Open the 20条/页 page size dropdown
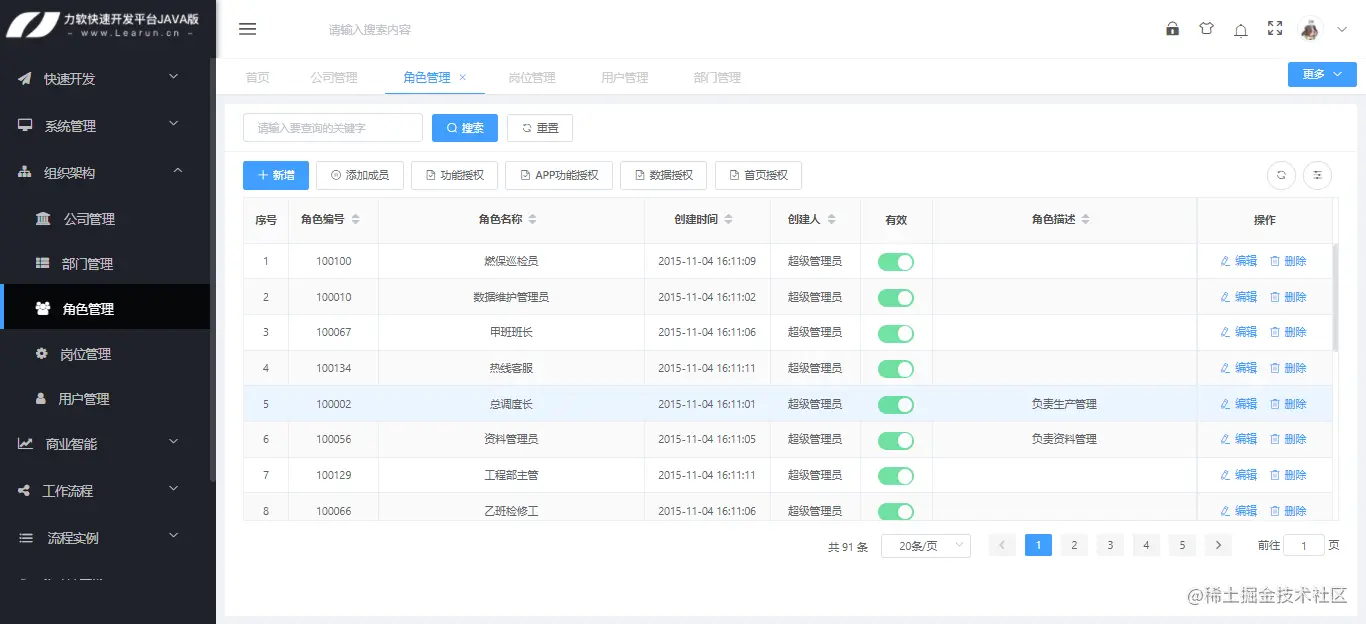The height and width of the screenshot is (624, 1366). [925, 545]
